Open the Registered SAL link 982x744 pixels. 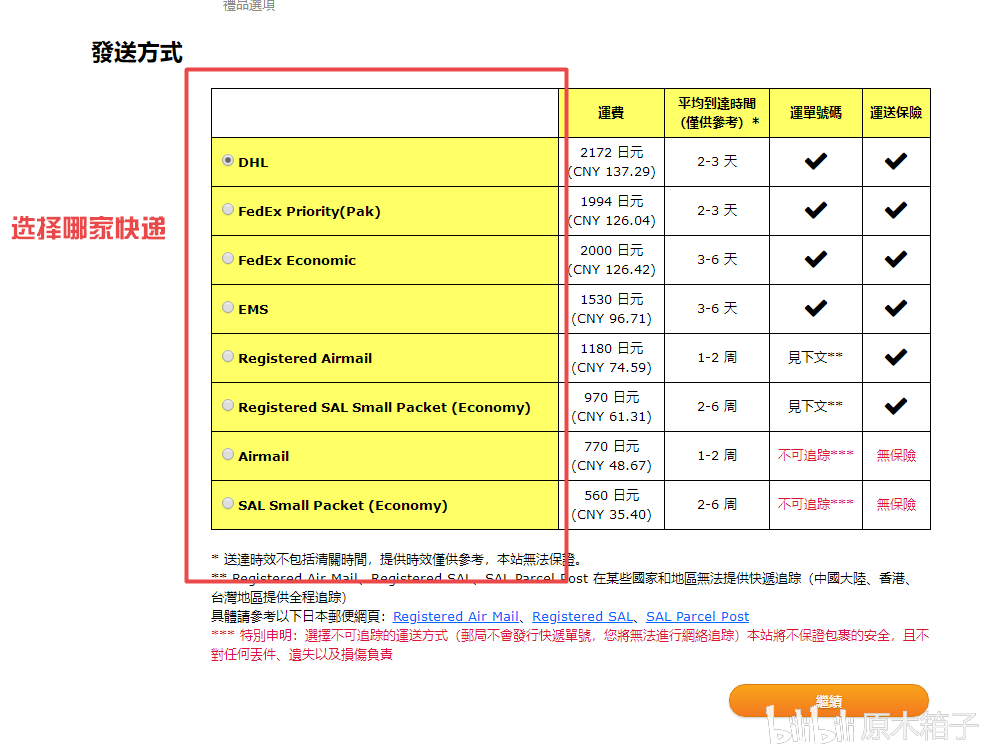(582, 616)
